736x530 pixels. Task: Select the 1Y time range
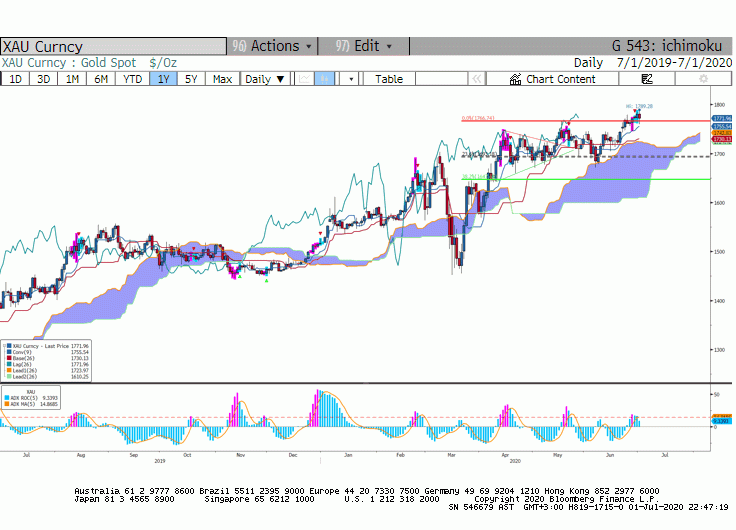coord(163,79)
